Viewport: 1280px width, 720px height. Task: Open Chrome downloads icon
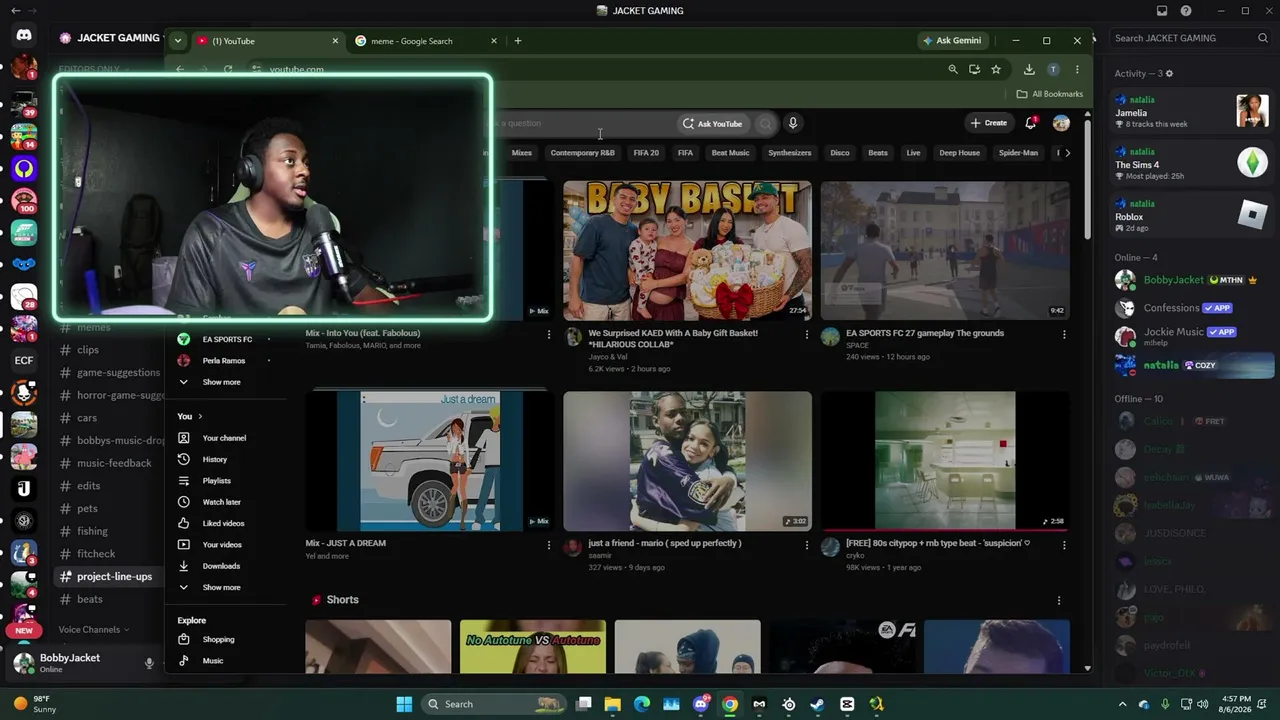(x=1029, y=69)
